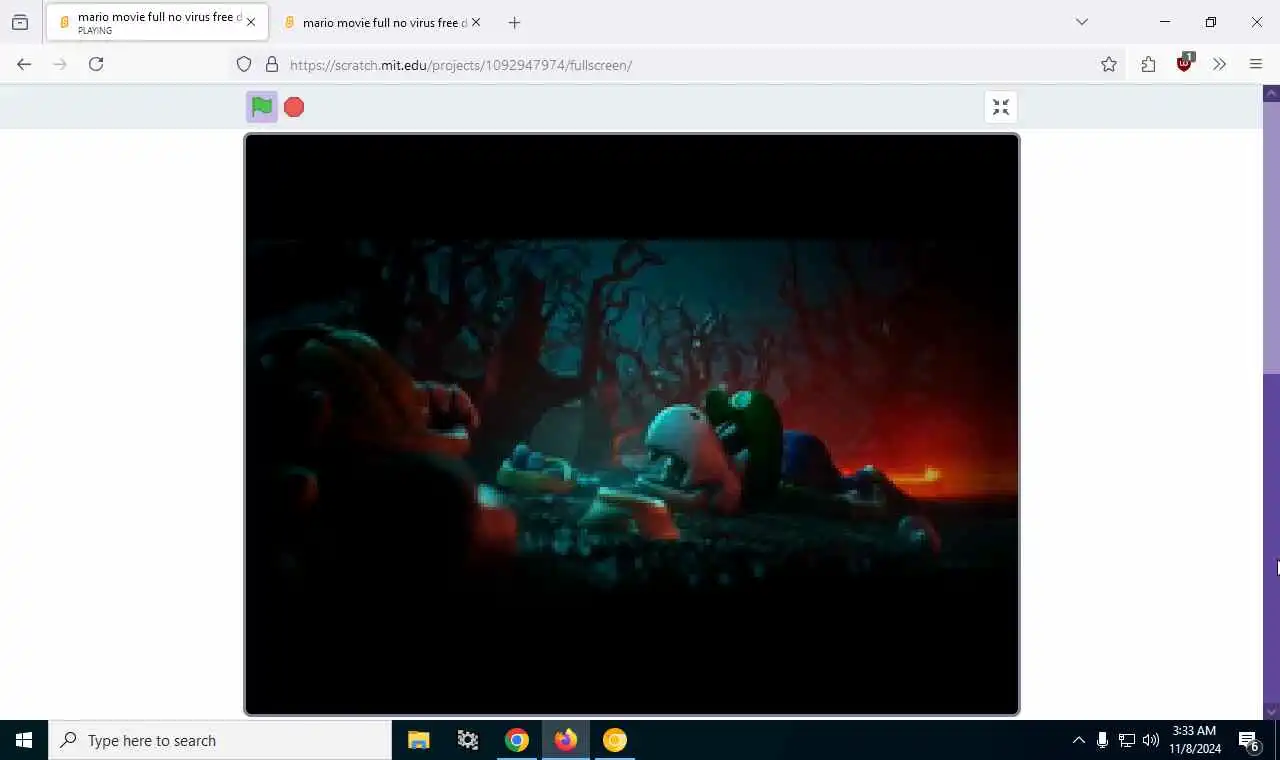Viewport: 1280px width, 760px height.
Task: Switch to the first PLAYING mario movie tab
Action: [155, 22]
